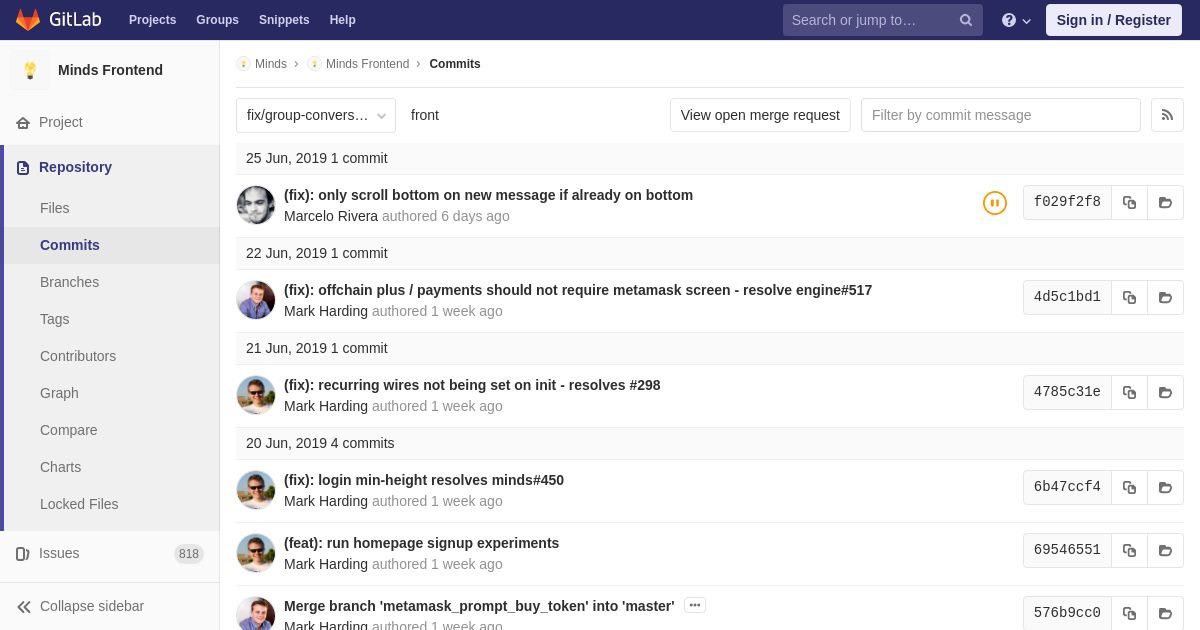Click commit hash 6b47ccf4
The image size is (1200, 630).
(x=1067, y=488)
